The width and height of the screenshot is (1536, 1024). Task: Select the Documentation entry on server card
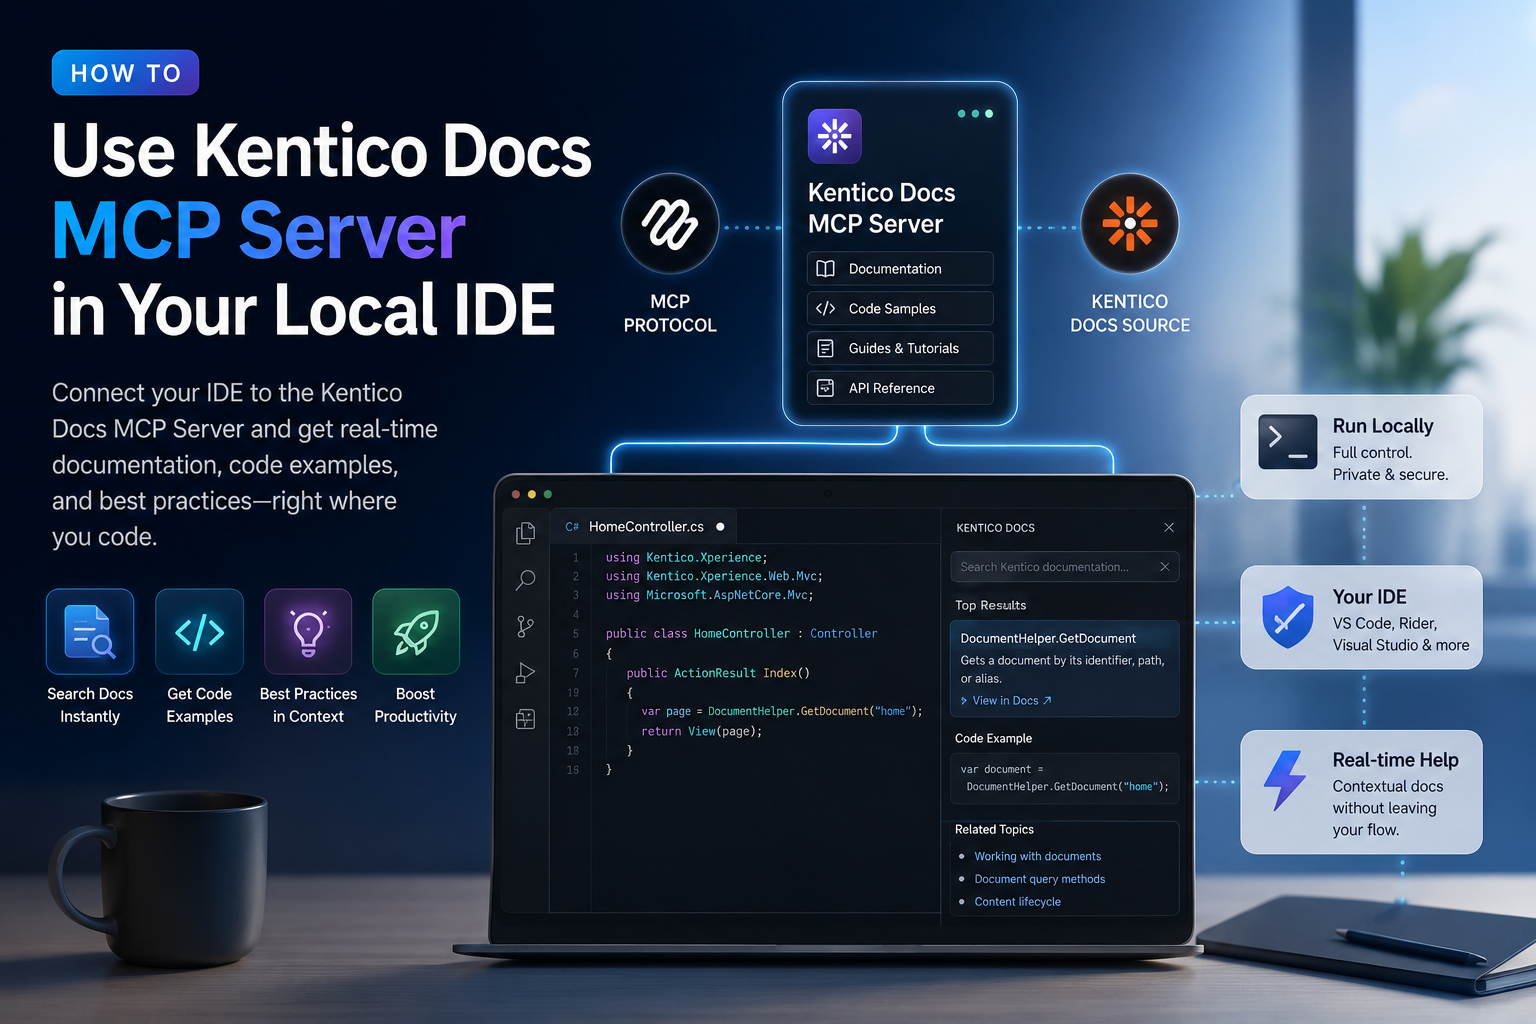[x=900, y=269]
